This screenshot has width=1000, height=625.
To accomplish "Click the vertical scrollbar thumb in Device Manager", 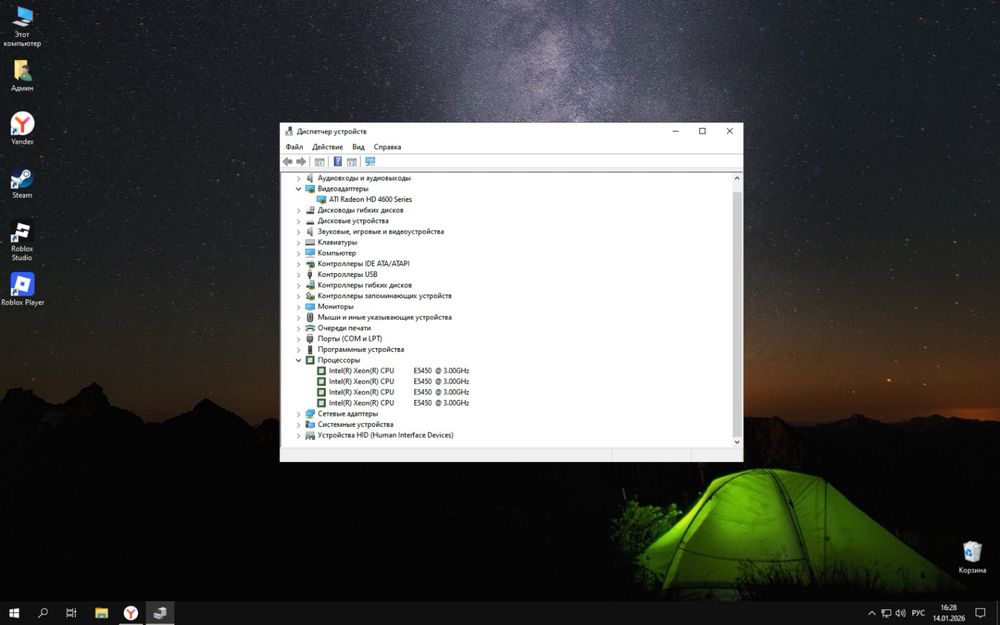I will 737,314.
